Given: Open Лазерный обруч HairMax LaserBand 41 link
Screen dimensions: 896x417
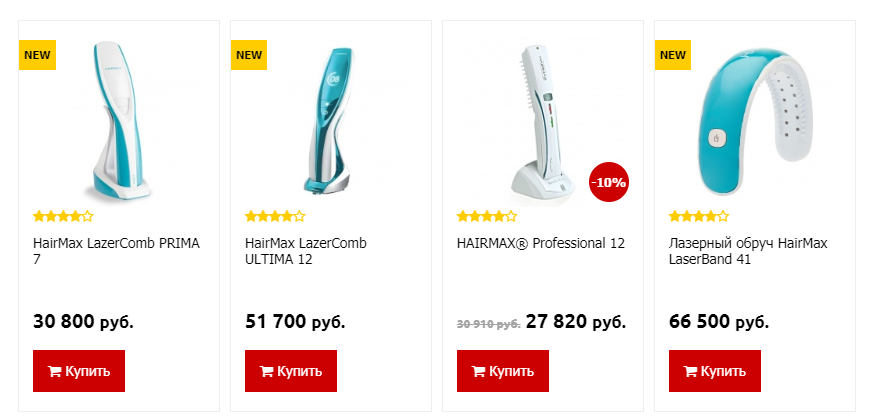Looking at the screenshot, I should click(x=748, y=251).
